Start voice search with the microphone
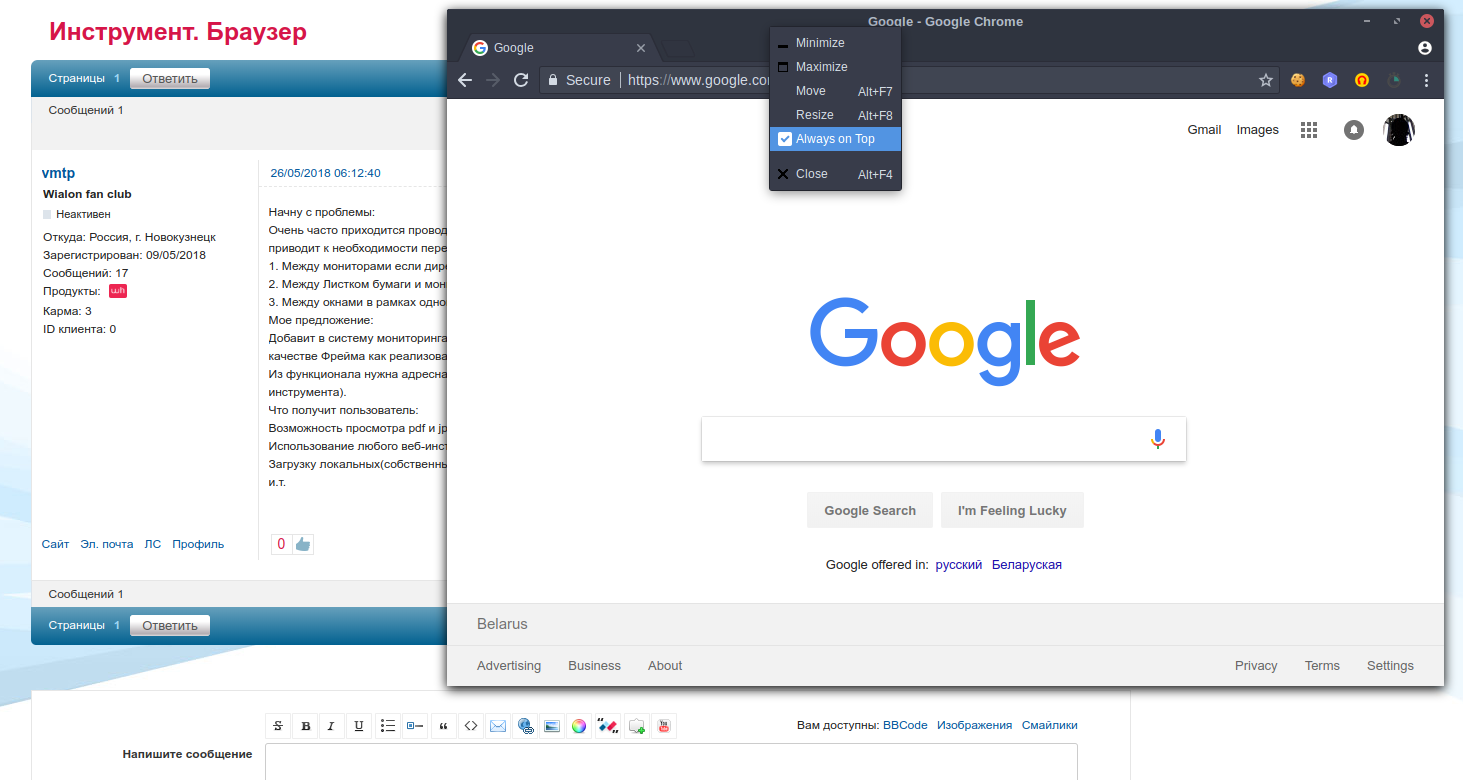This screenshot has width=1463, height=780. click(1157, 439)
